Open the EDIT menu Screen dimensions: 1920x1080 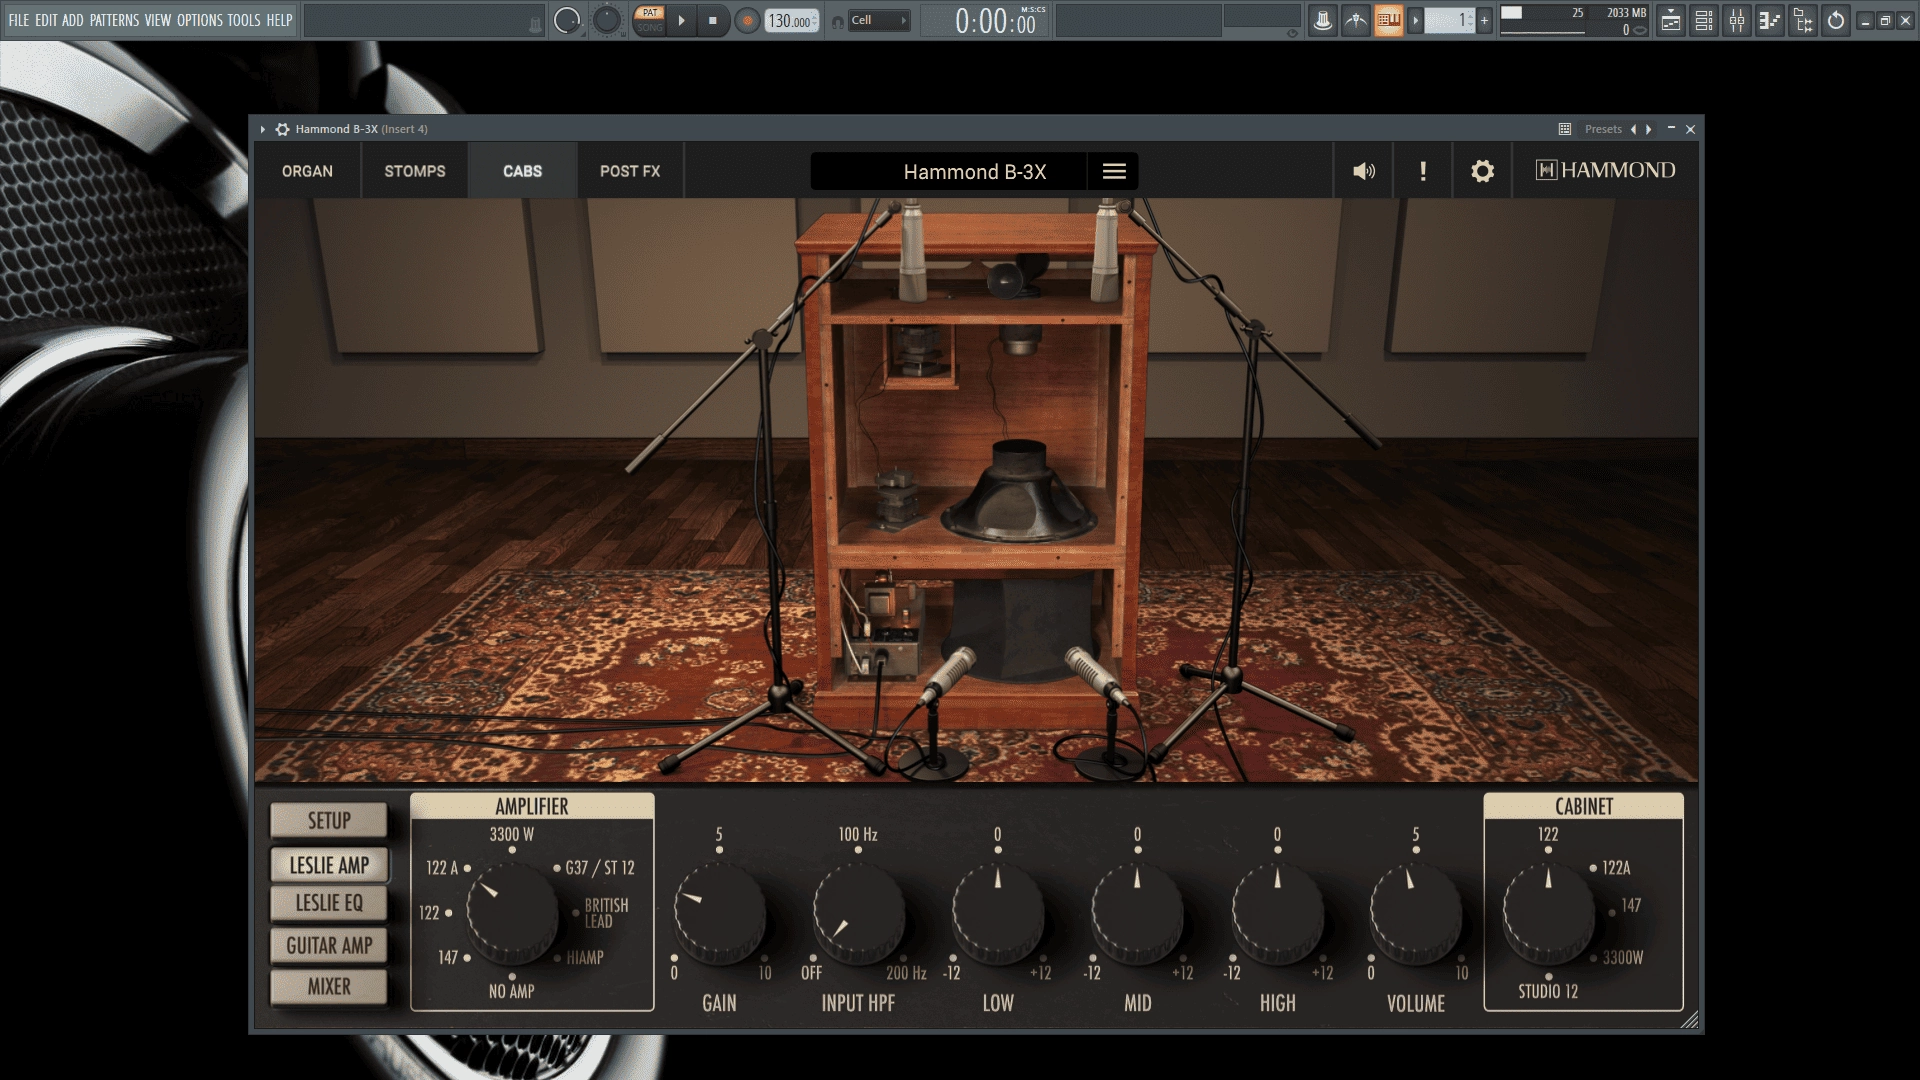(x=46, y=20)
